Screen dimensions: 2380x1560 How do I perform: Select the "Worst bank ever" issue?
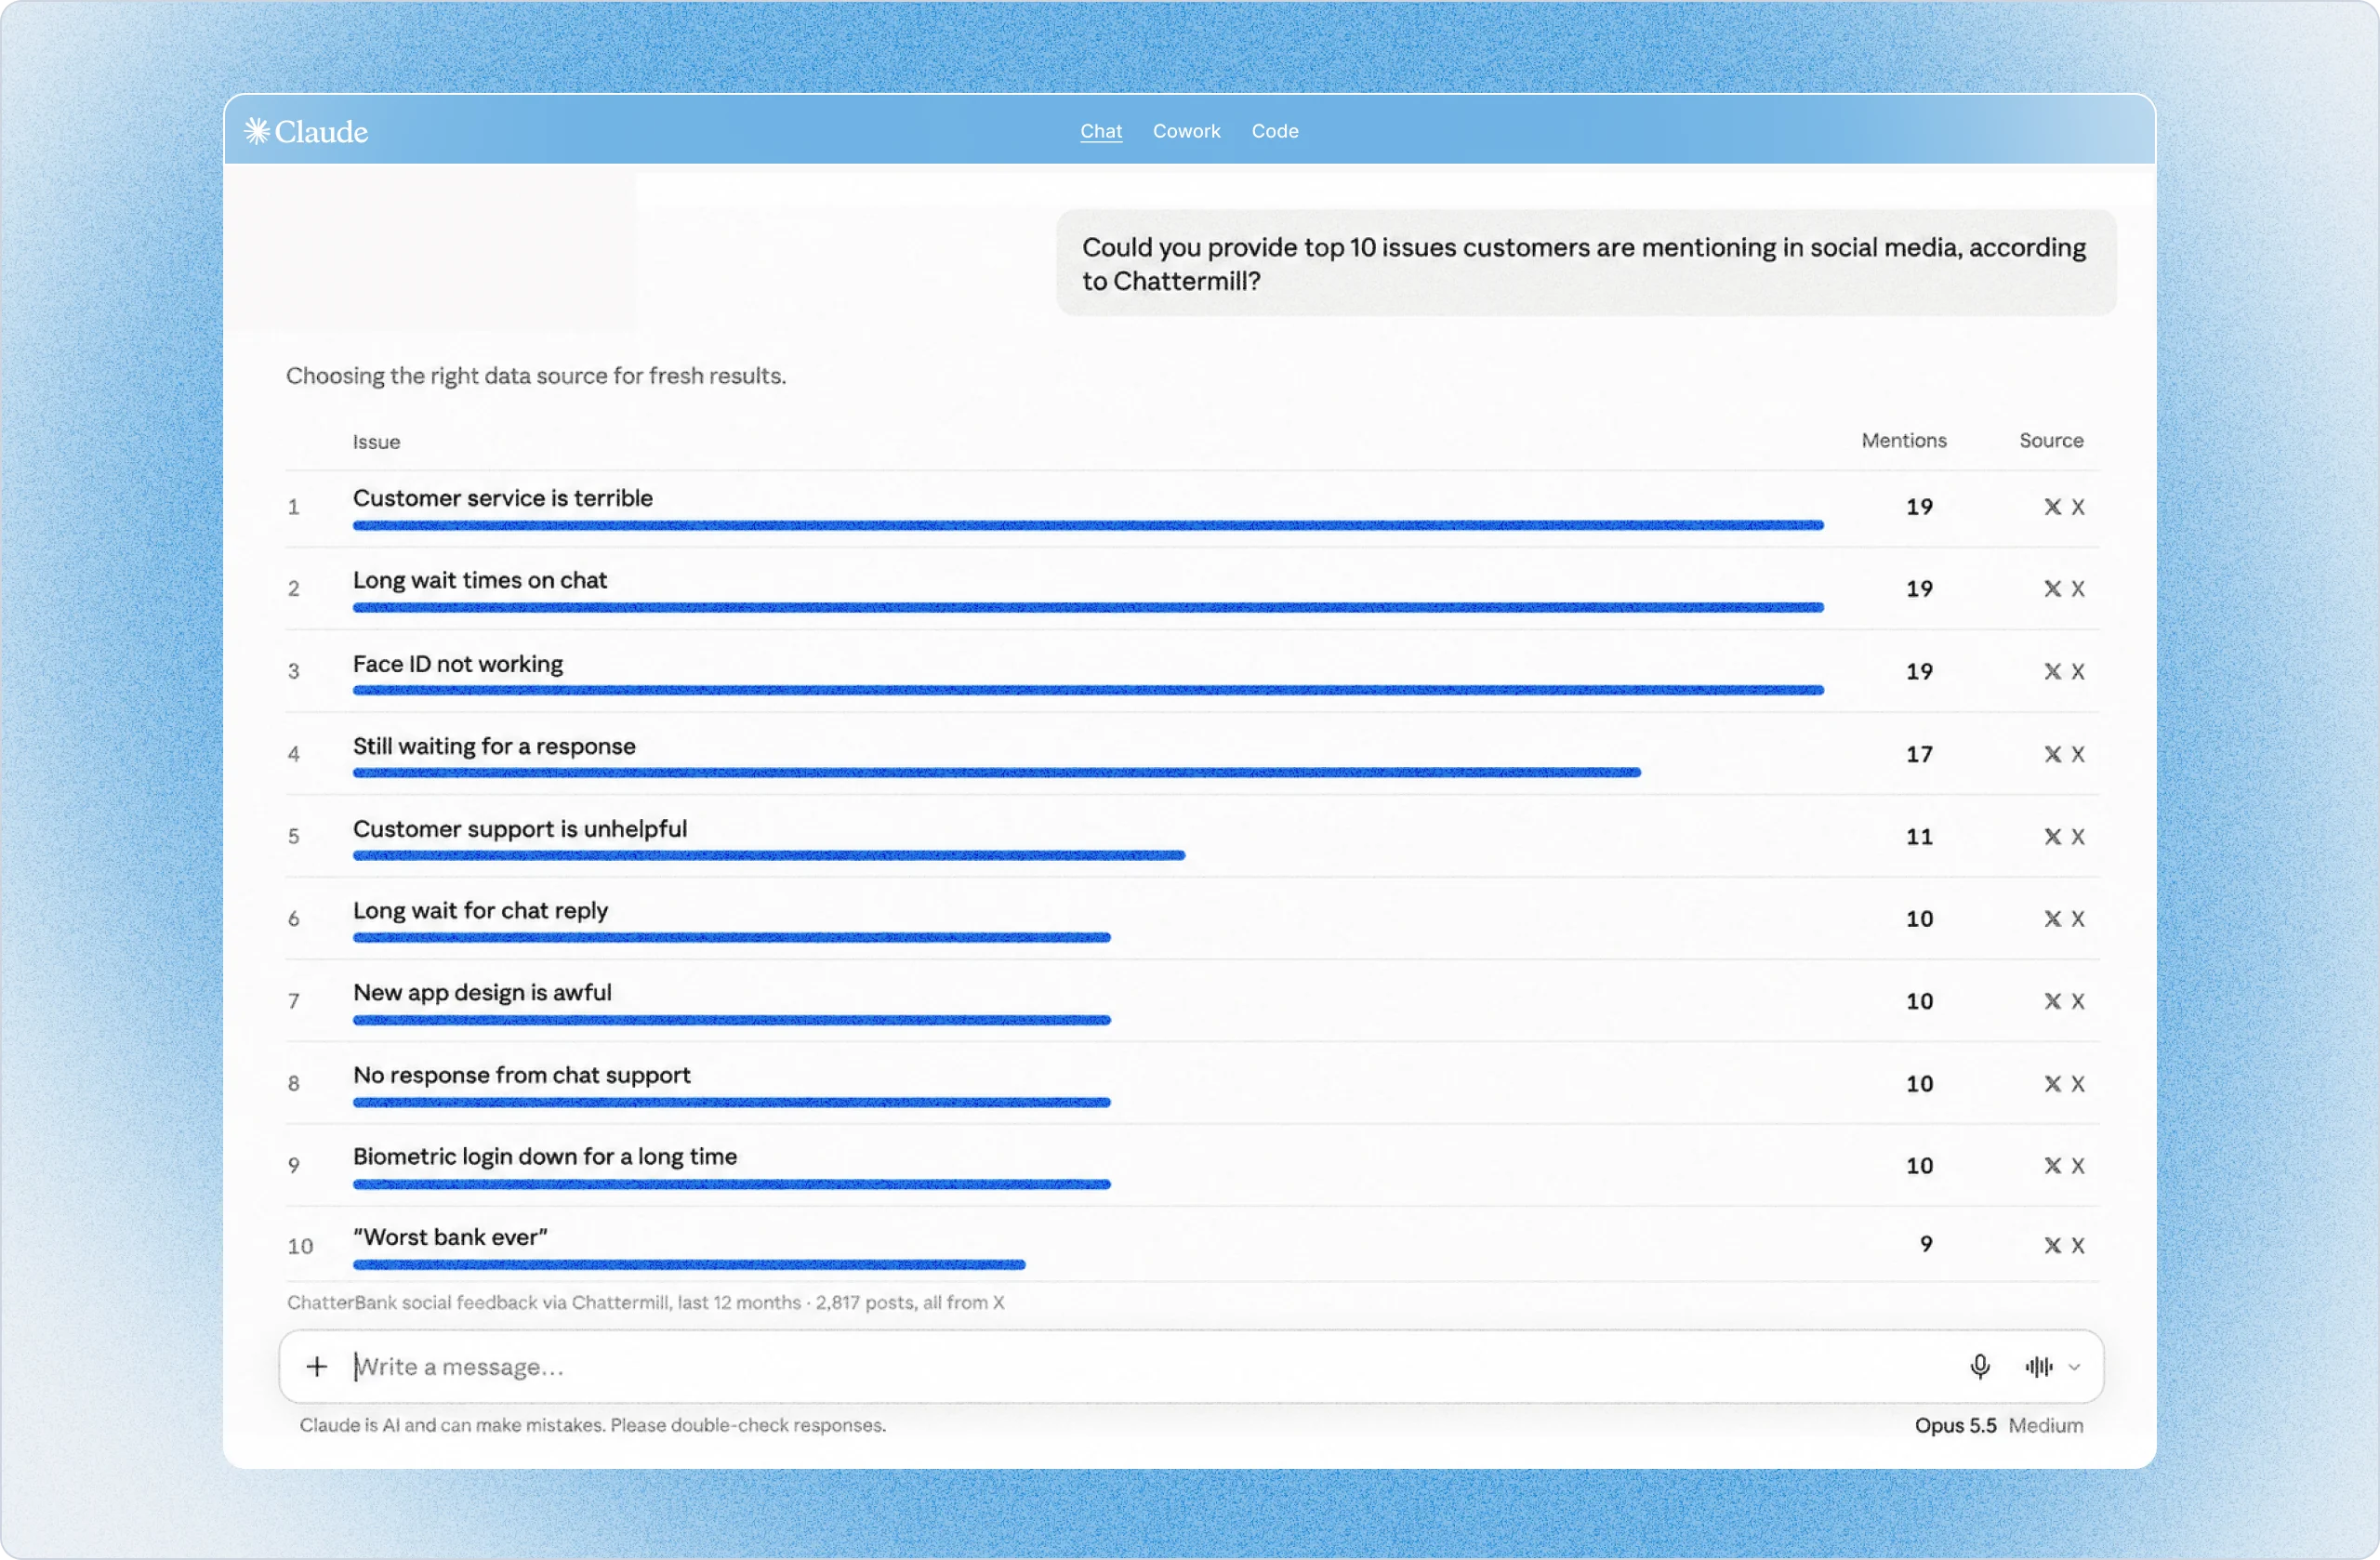(451, 1237)
